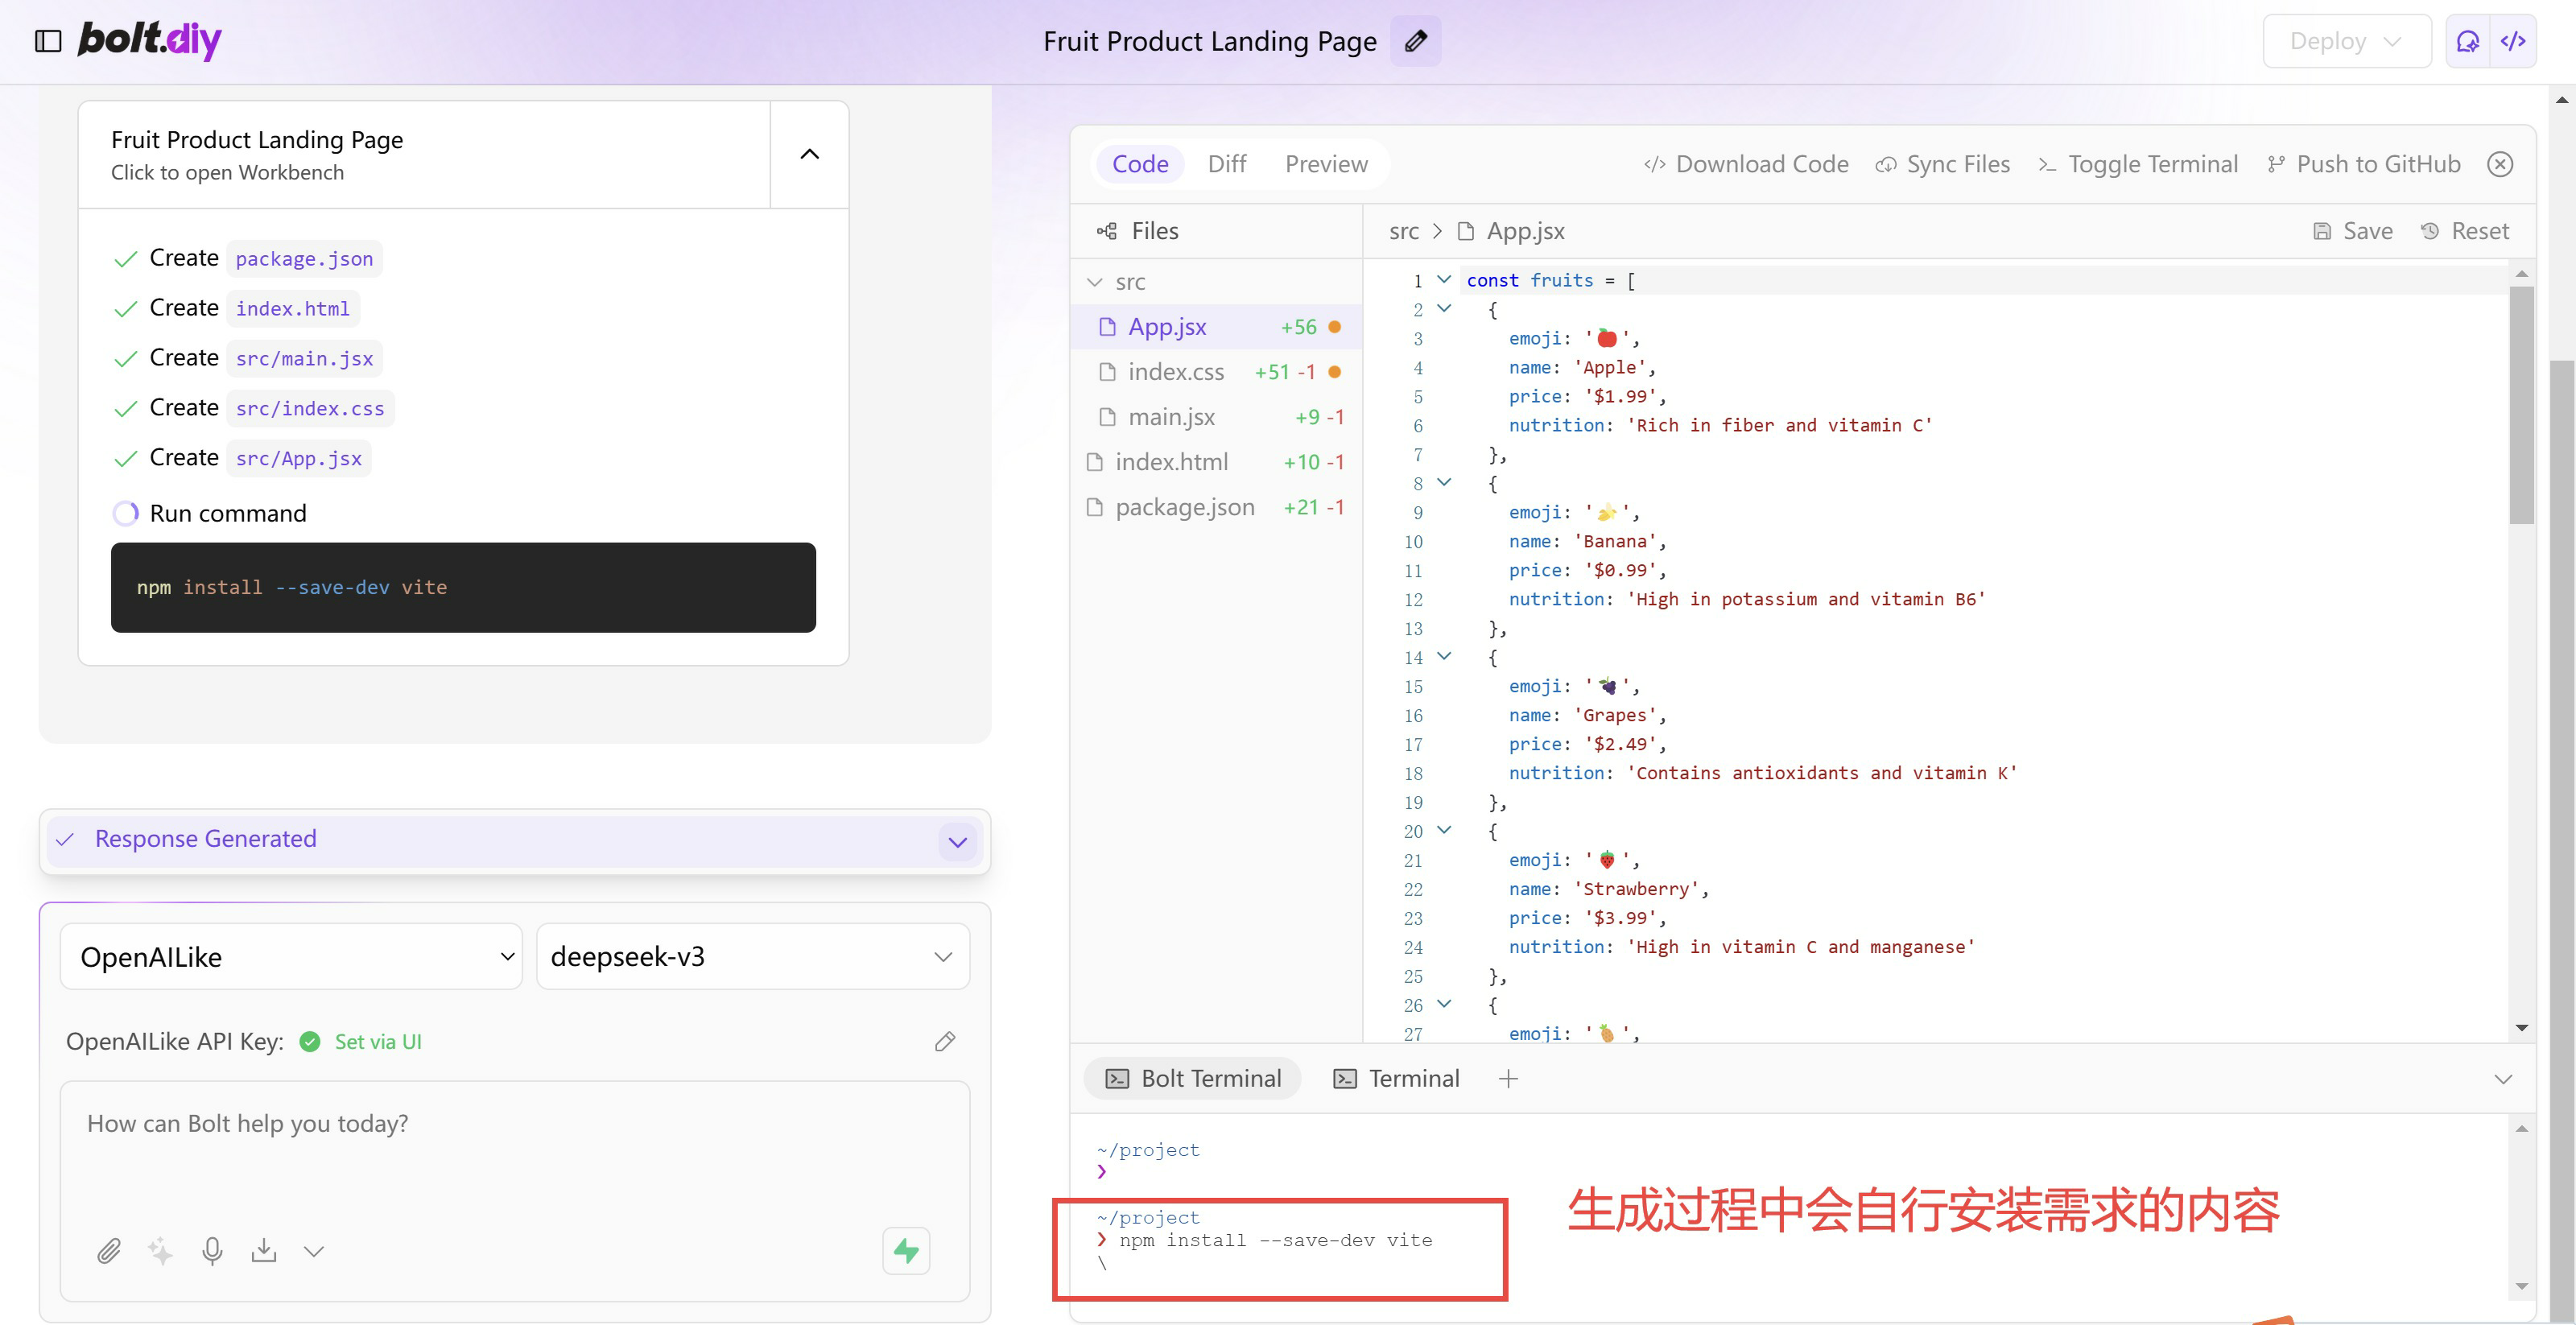Click the pencil icon to edit the project title
2576x1325 pixels.
pos(1415,41)
